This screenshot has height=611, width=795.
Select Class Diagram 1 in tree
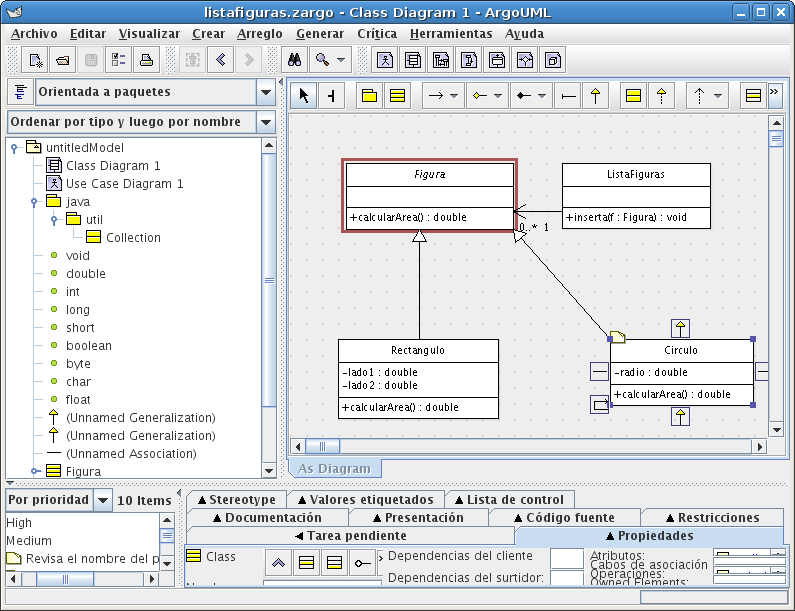coord(103,166)
